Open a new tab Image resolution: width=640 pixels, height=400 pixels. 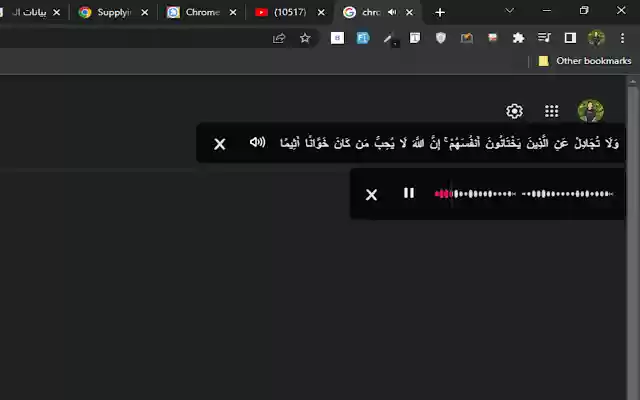(440, 13)
